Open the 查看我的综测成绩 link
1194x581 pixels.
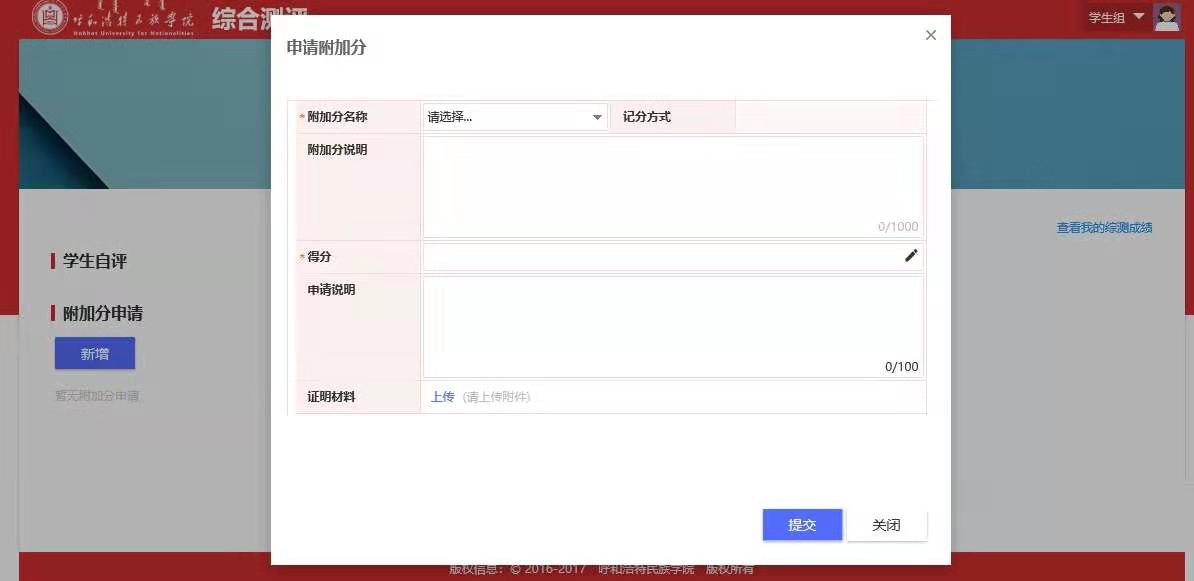[x=1104, y=228]
